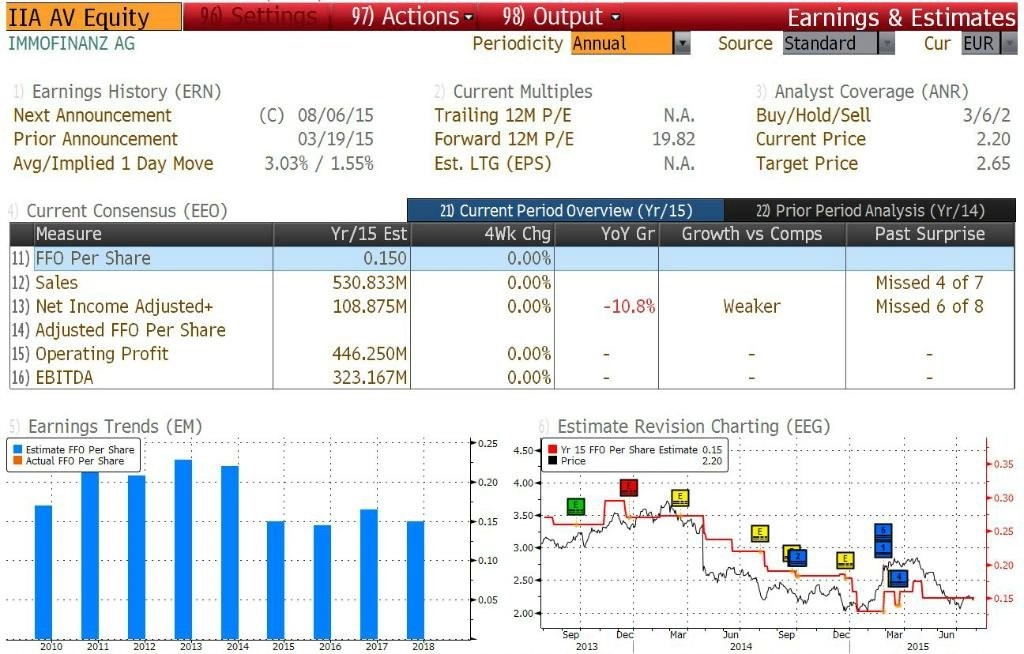Expand the currency EUR dropdown arrow
Image resolution: width=1024 pixels, height=654 pixels.
[1010, 44]
